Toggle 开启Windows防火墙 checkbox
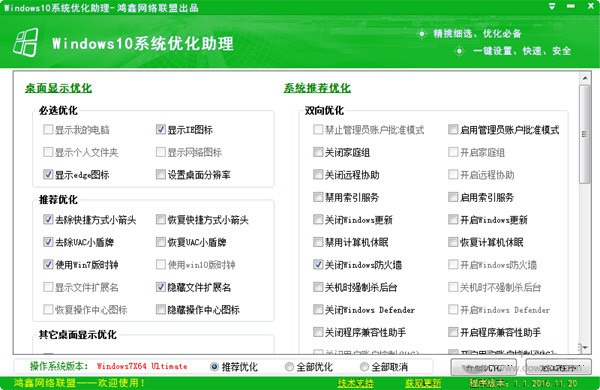600x390 pixels. [453, 264]
